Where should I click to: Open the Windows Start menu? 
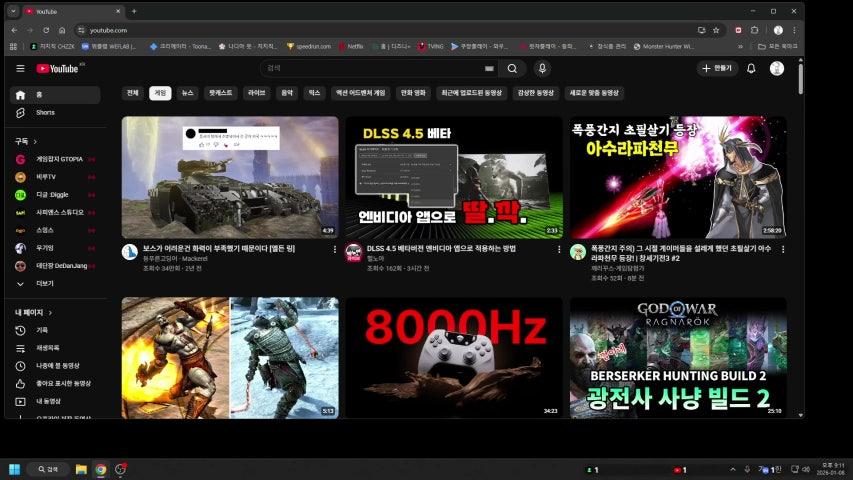click(15, 470)
